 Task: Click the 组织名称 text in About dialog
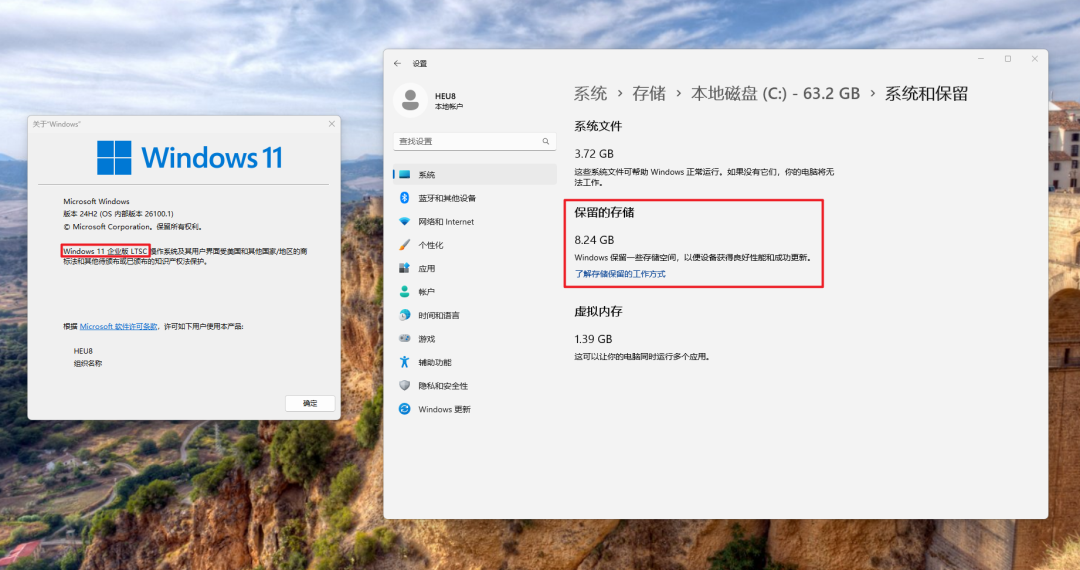[x=87, y=363]
